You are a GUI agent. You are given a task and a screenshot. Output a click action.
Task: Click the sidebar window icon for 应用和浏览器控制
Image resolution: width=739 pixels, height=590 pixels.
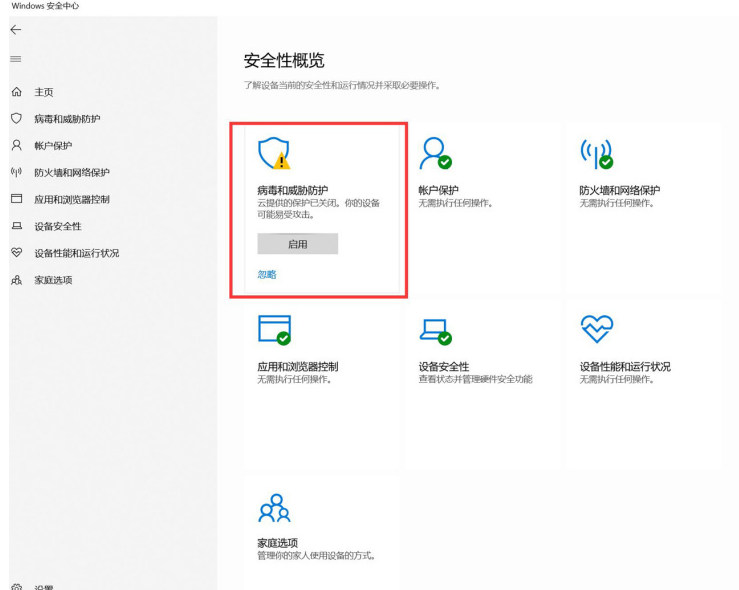[16, 198]
